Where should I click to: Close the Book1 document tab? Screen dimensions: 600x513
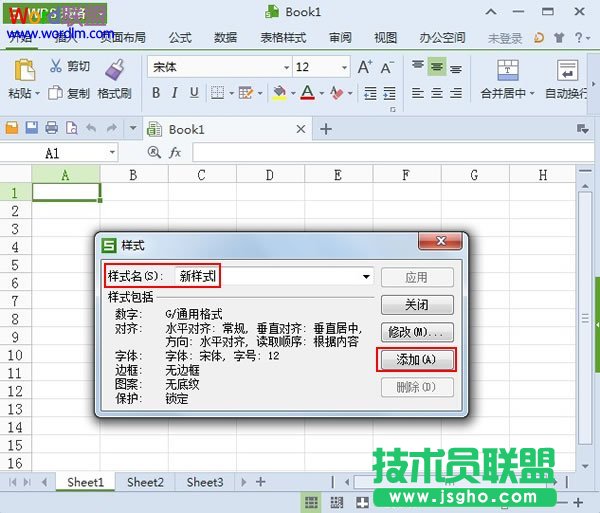pos(301,129)
